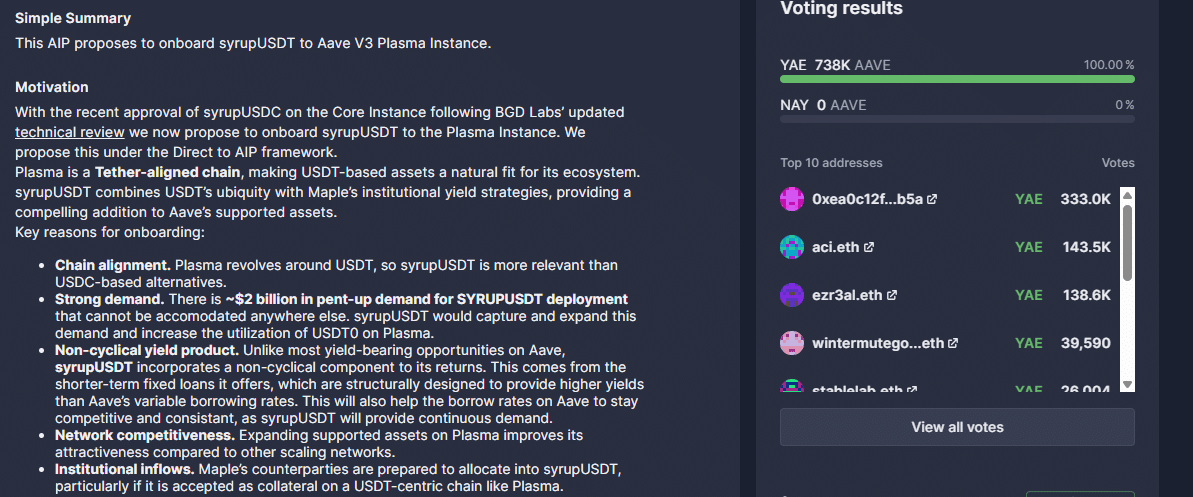Click the green YAE progress bar

pos(957,79)
